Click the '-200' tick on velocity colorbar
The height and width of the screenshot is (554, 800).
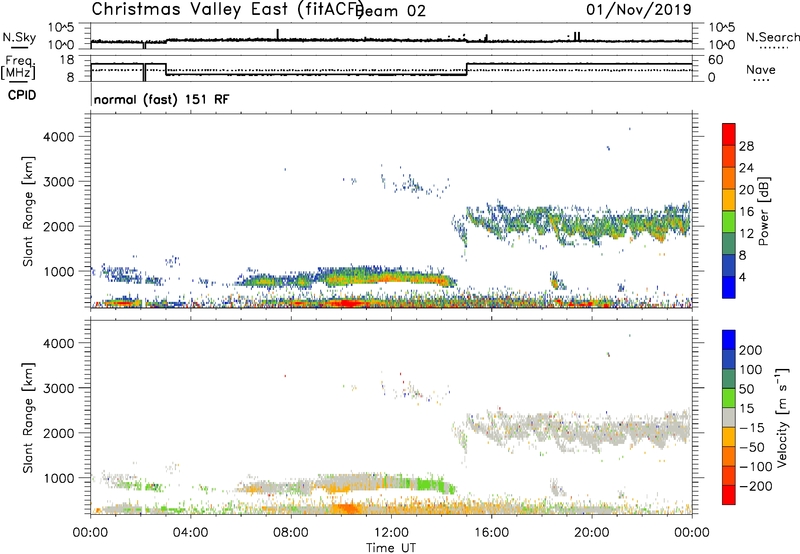point(756,486)
